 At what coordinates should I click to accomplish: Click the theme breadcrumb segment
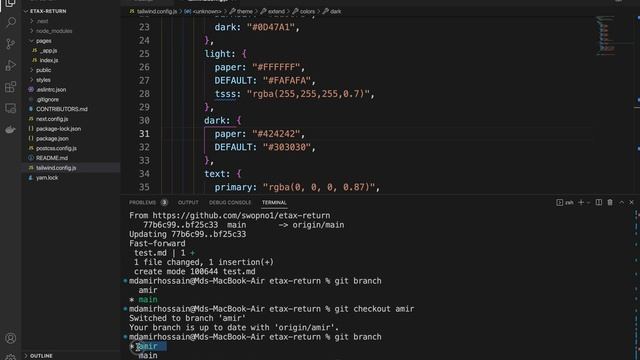point(244,11)
